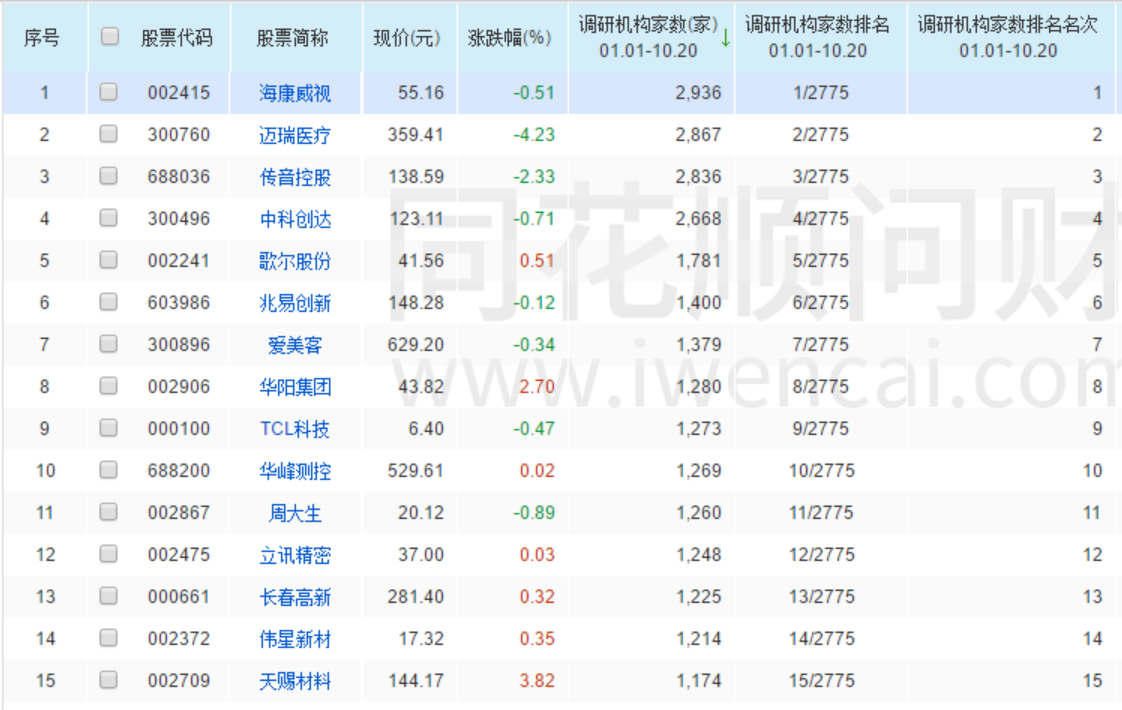Open stock link 天赐材料
The image size is (1122, 710).
click(x=295, y=681)
